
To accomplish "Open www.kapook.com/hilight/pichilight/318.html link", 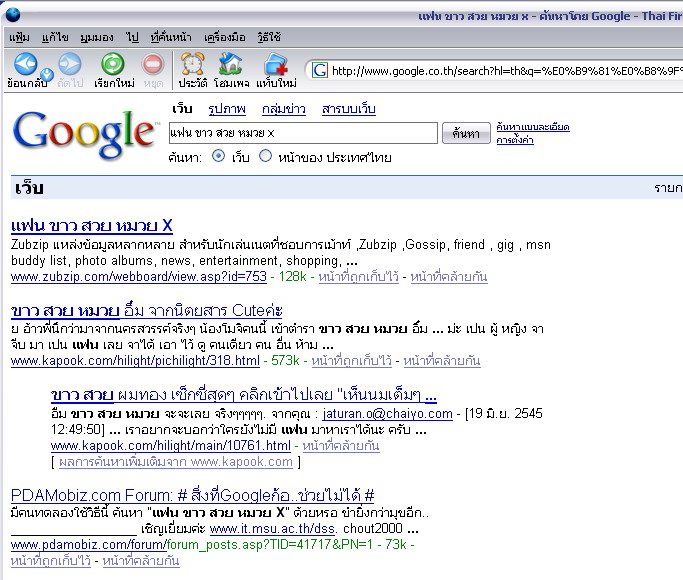I will 135,361.
